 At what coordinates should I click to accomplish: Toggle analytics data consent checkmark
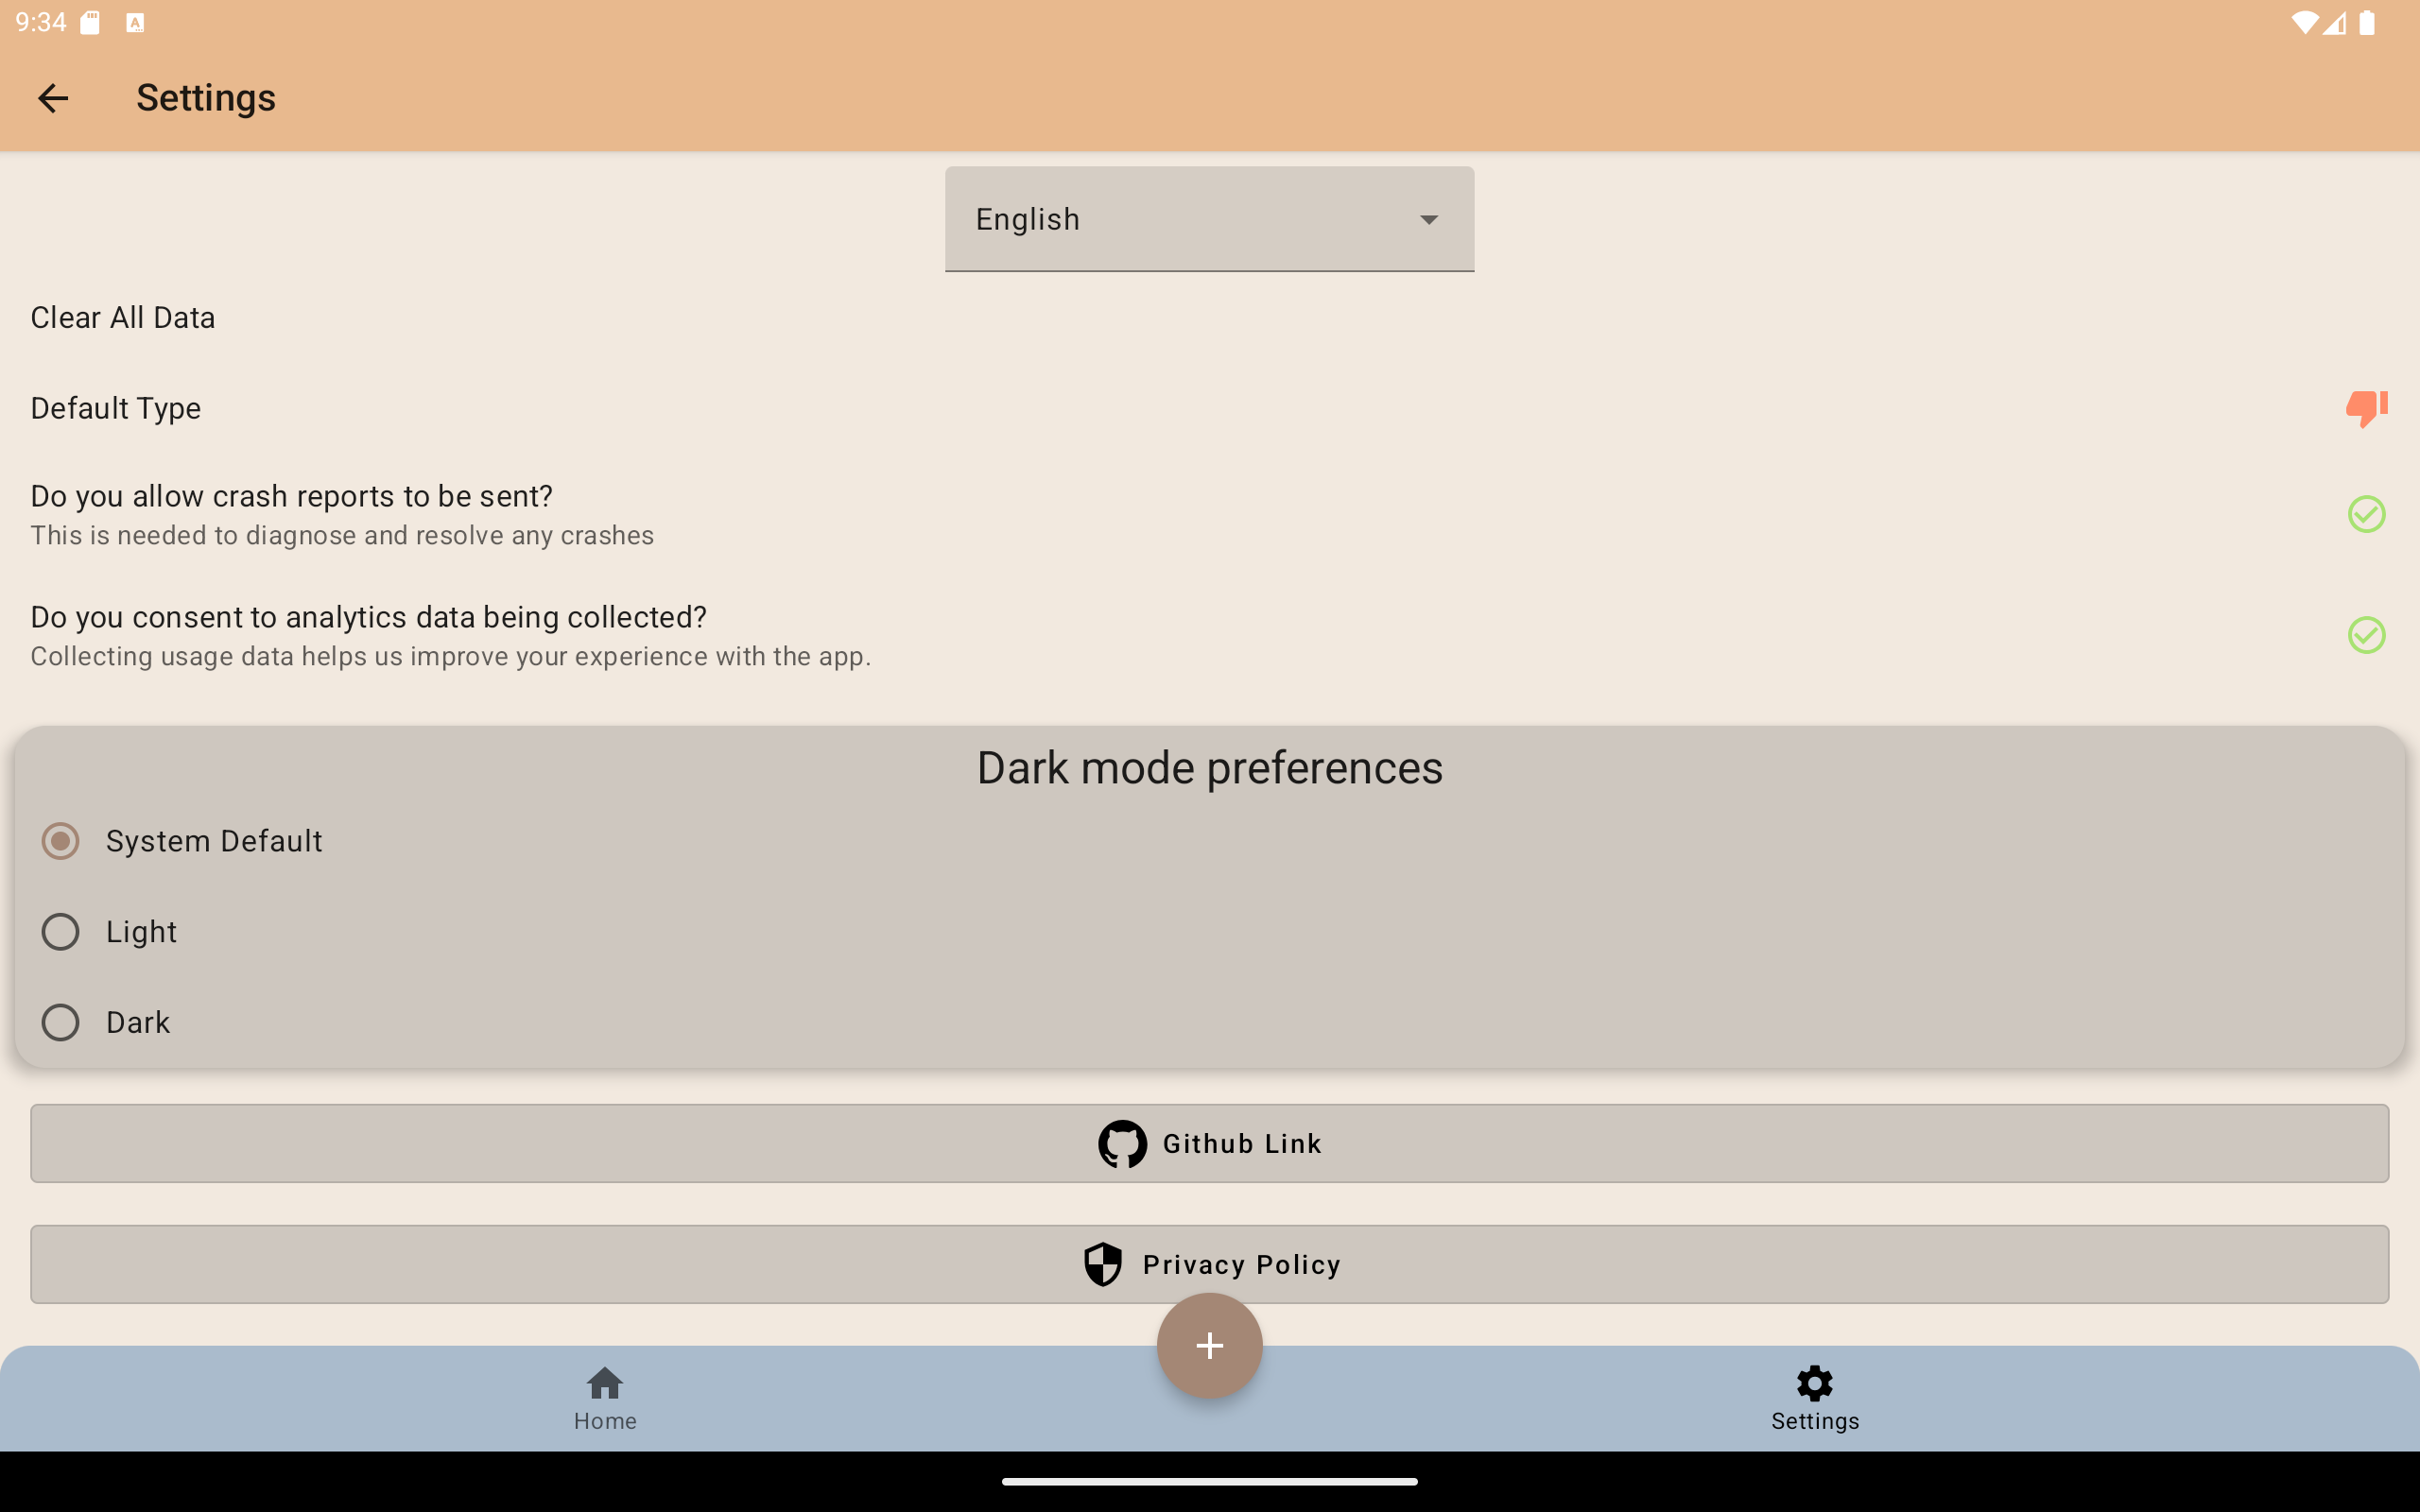pos(2366,635)
